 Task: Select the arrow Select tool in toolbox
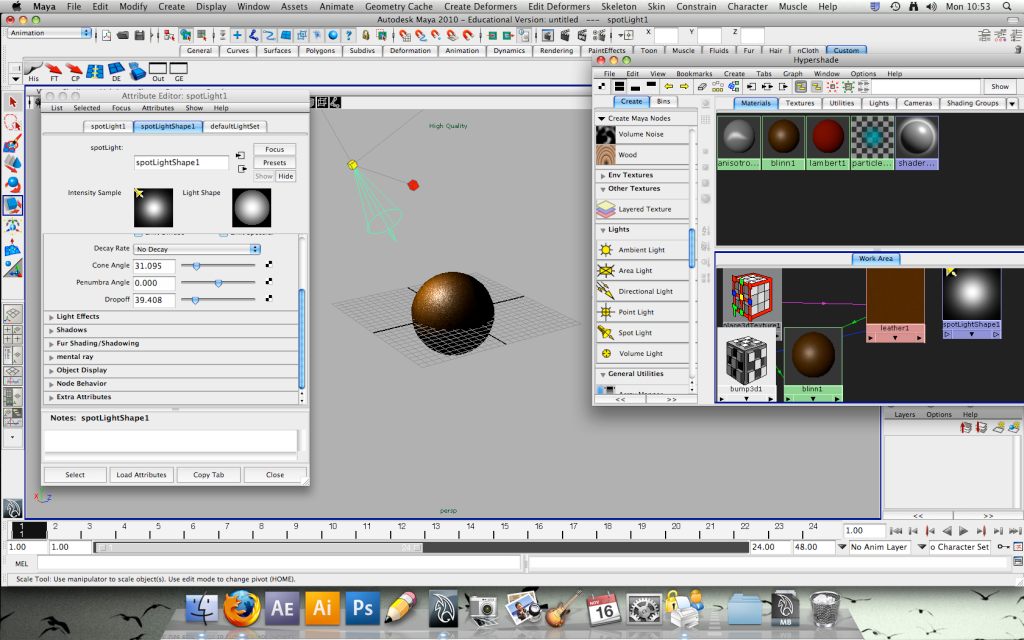pyautogui.click(x=12, y=102)
